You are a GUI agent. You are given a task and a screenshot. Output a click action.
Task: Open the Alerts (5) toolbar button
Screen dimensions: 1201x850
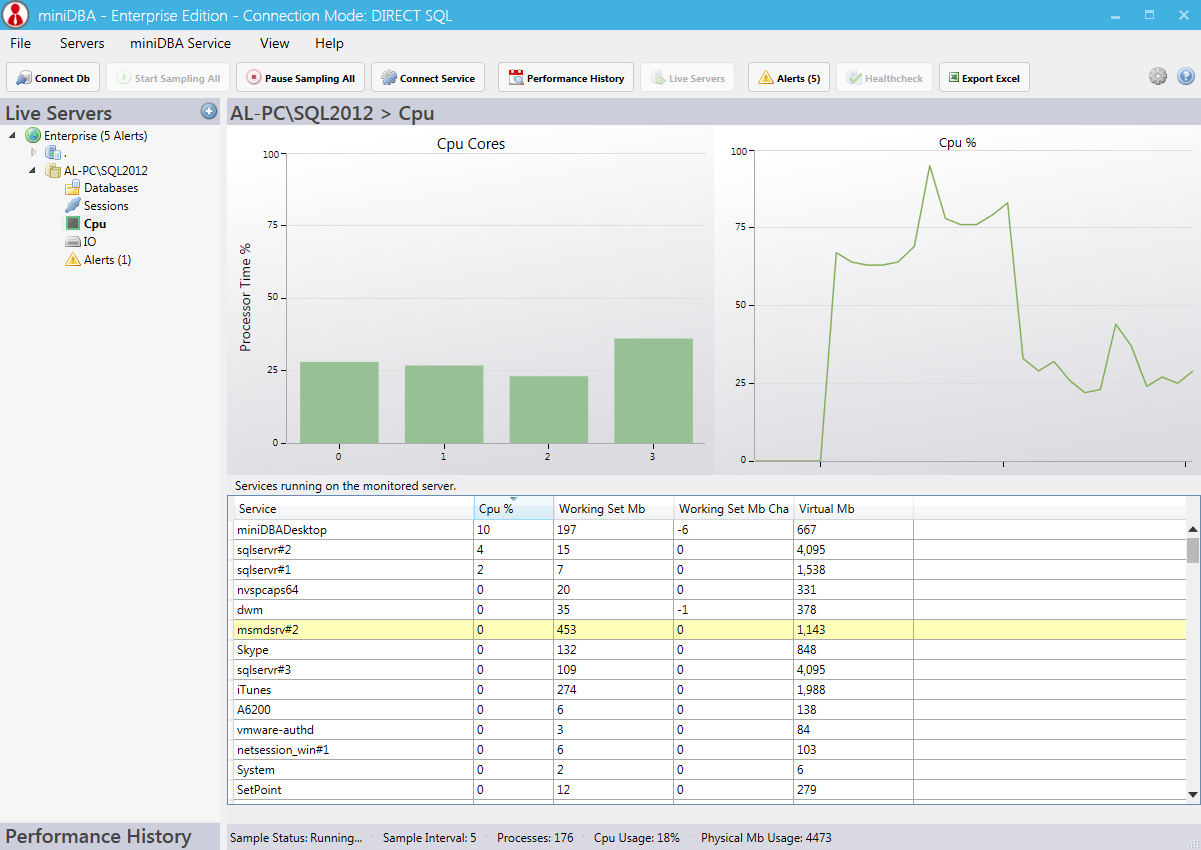(x=789, y=78)
